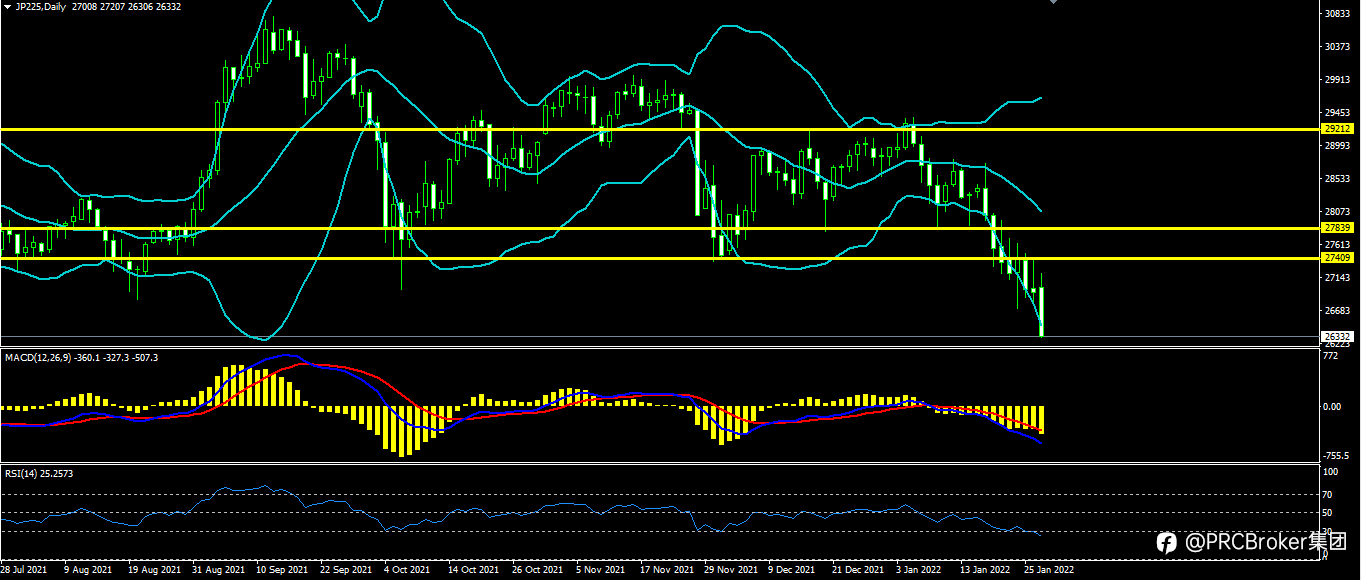Click the chart shift triangle marker at top

[1052, 3]
